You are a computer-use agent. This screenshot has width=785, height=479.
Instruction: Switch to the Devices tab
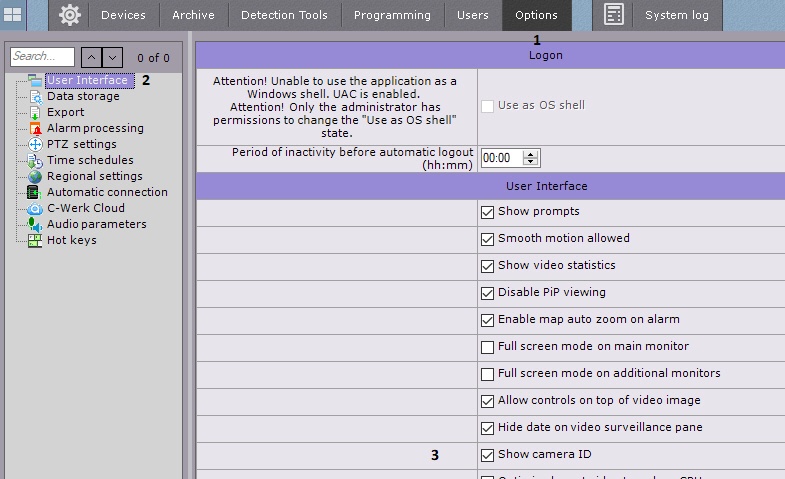tap(123, 15)
